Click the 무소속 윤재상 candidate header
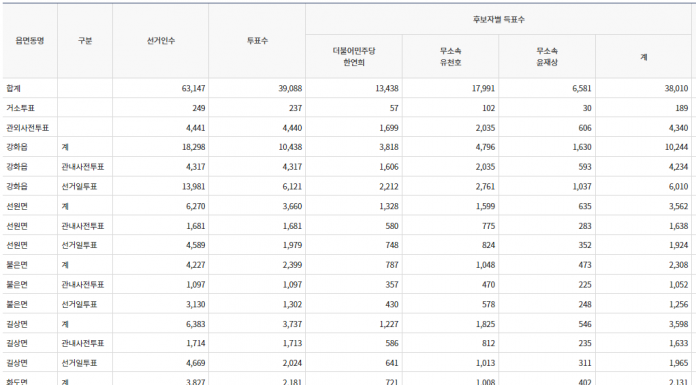This screenshot has height=385, width=696. tap(547, 57)
